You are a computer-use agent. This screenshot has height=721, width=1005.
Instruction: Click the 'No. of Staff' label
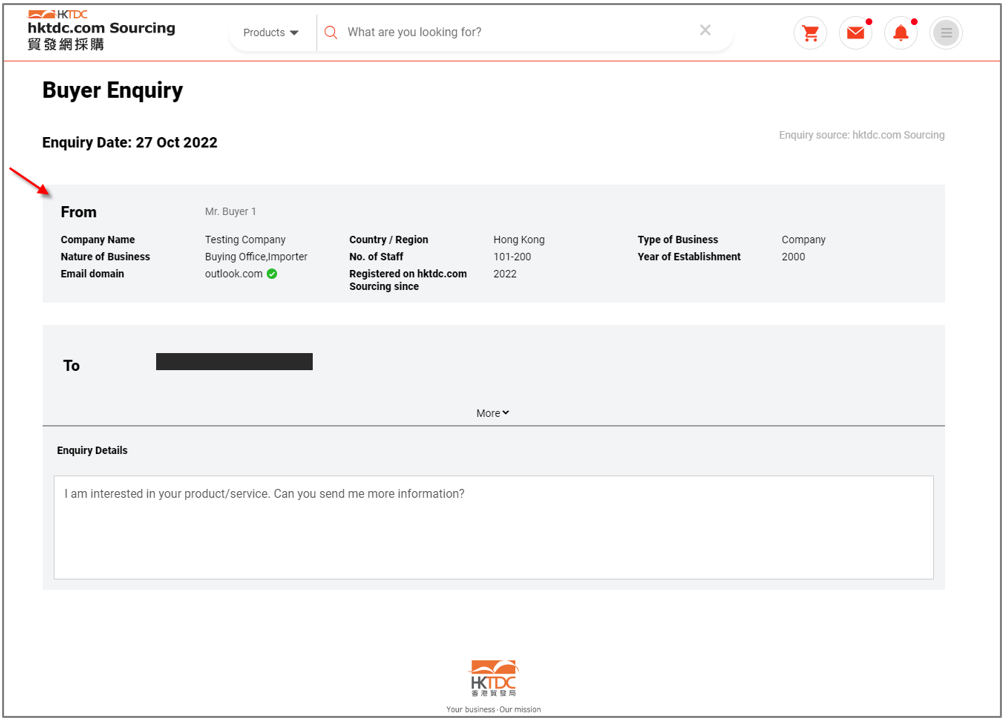(x=376, y=257)
